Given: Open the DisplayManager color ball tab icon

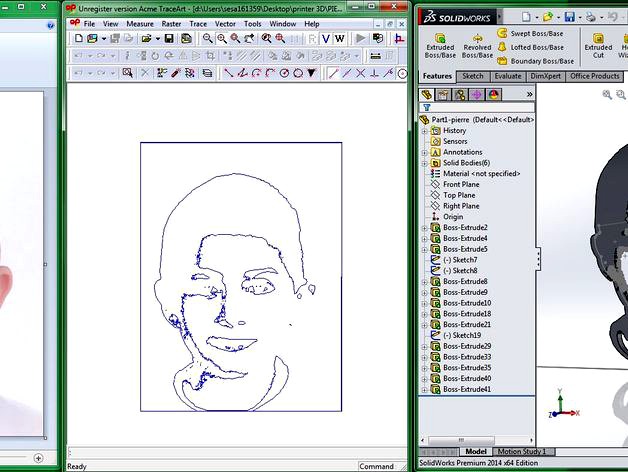Looking at the screenshot, I should tap(493, 95).
